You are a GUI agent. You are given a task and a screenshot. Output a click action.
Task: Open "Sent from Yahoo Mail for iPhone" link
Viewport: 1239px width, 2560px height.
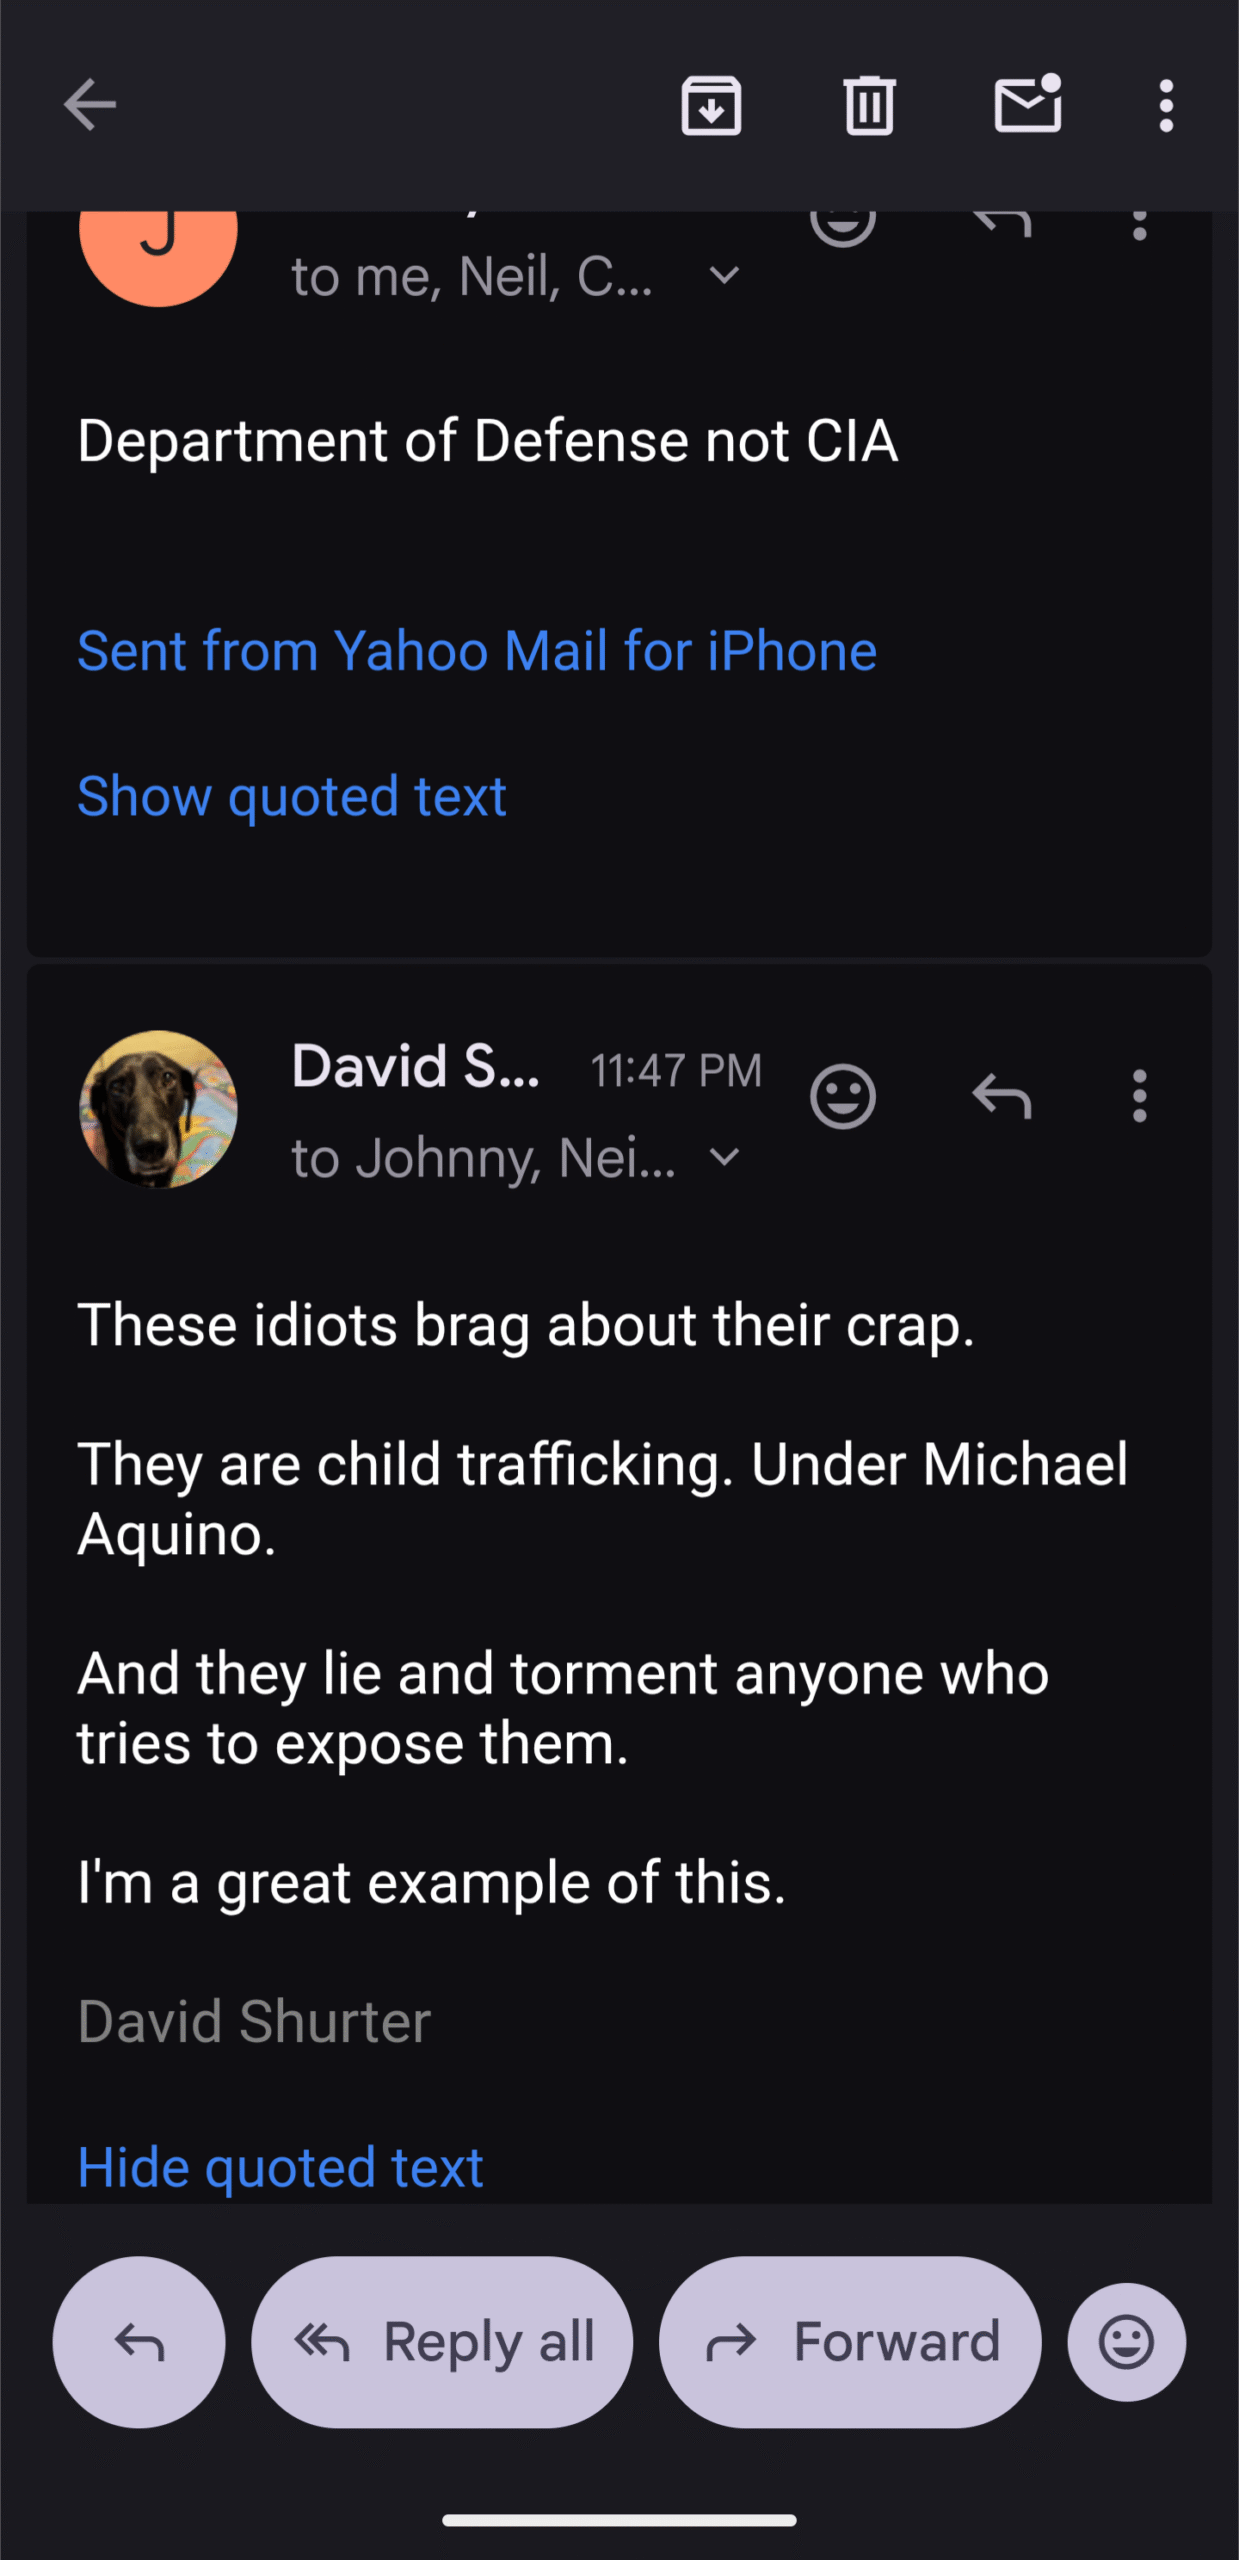pyautogui.click(x=477, y=651)
